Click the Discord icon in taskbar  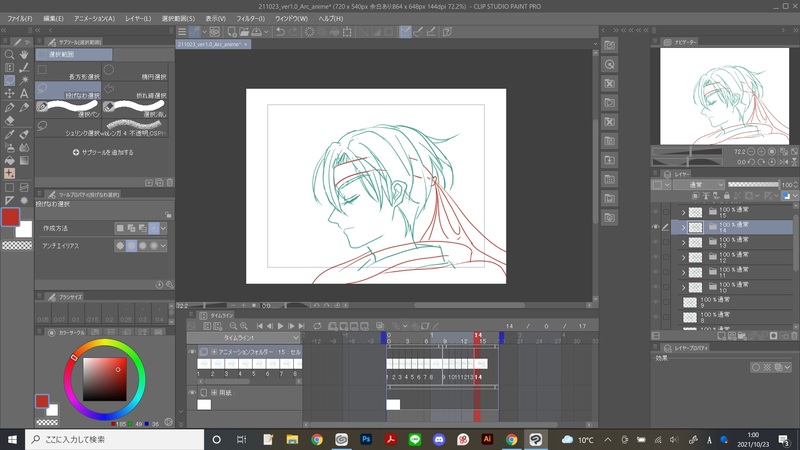437,439
